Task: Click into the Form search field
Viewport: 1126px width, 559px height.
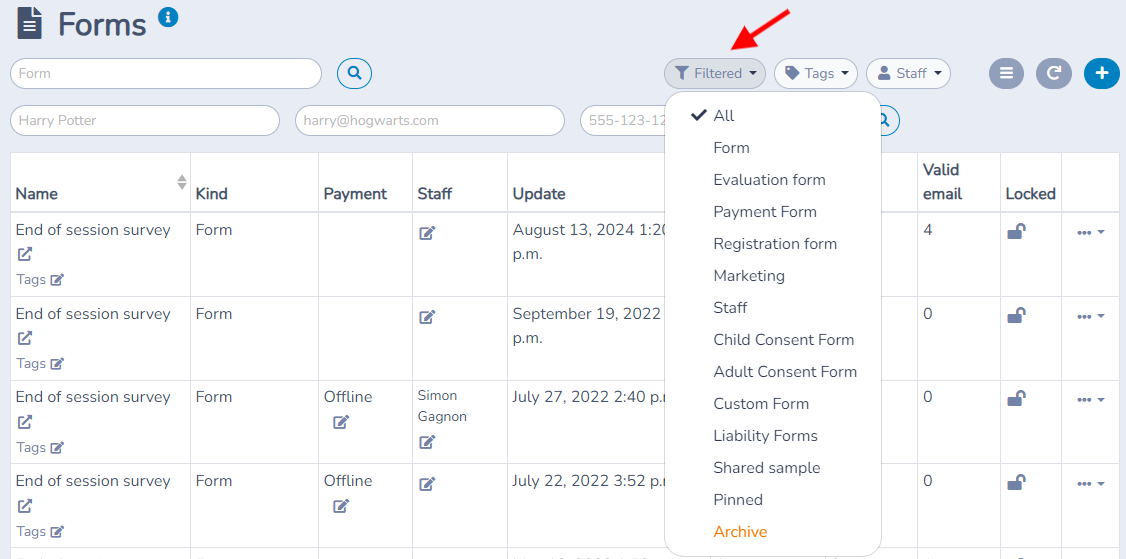Action: (x=166, y=73)
